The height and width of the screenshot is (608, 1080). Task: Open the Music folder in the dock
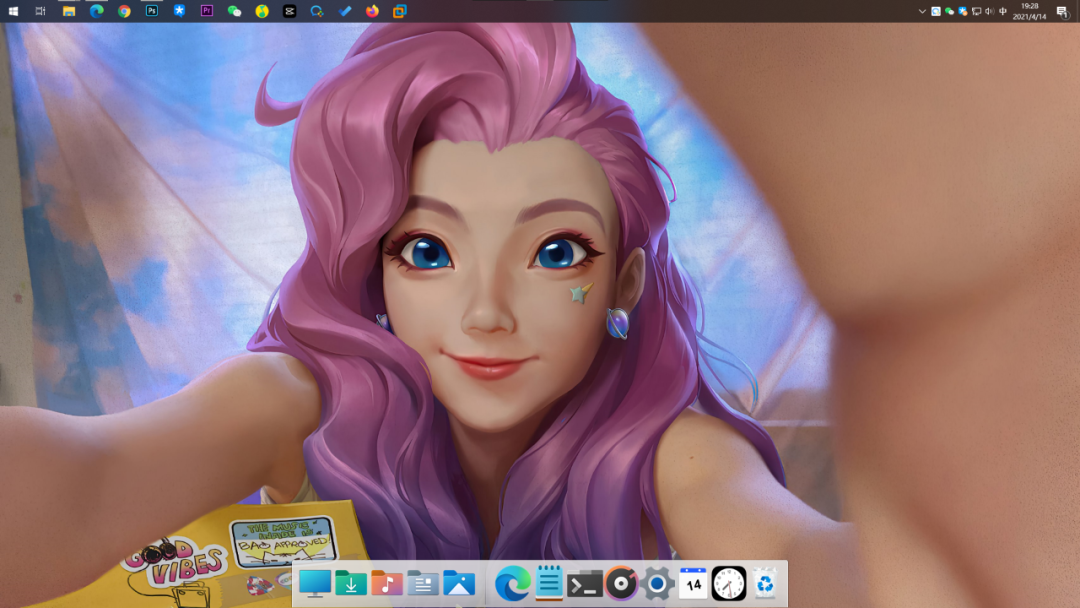[x=387, y=583]
